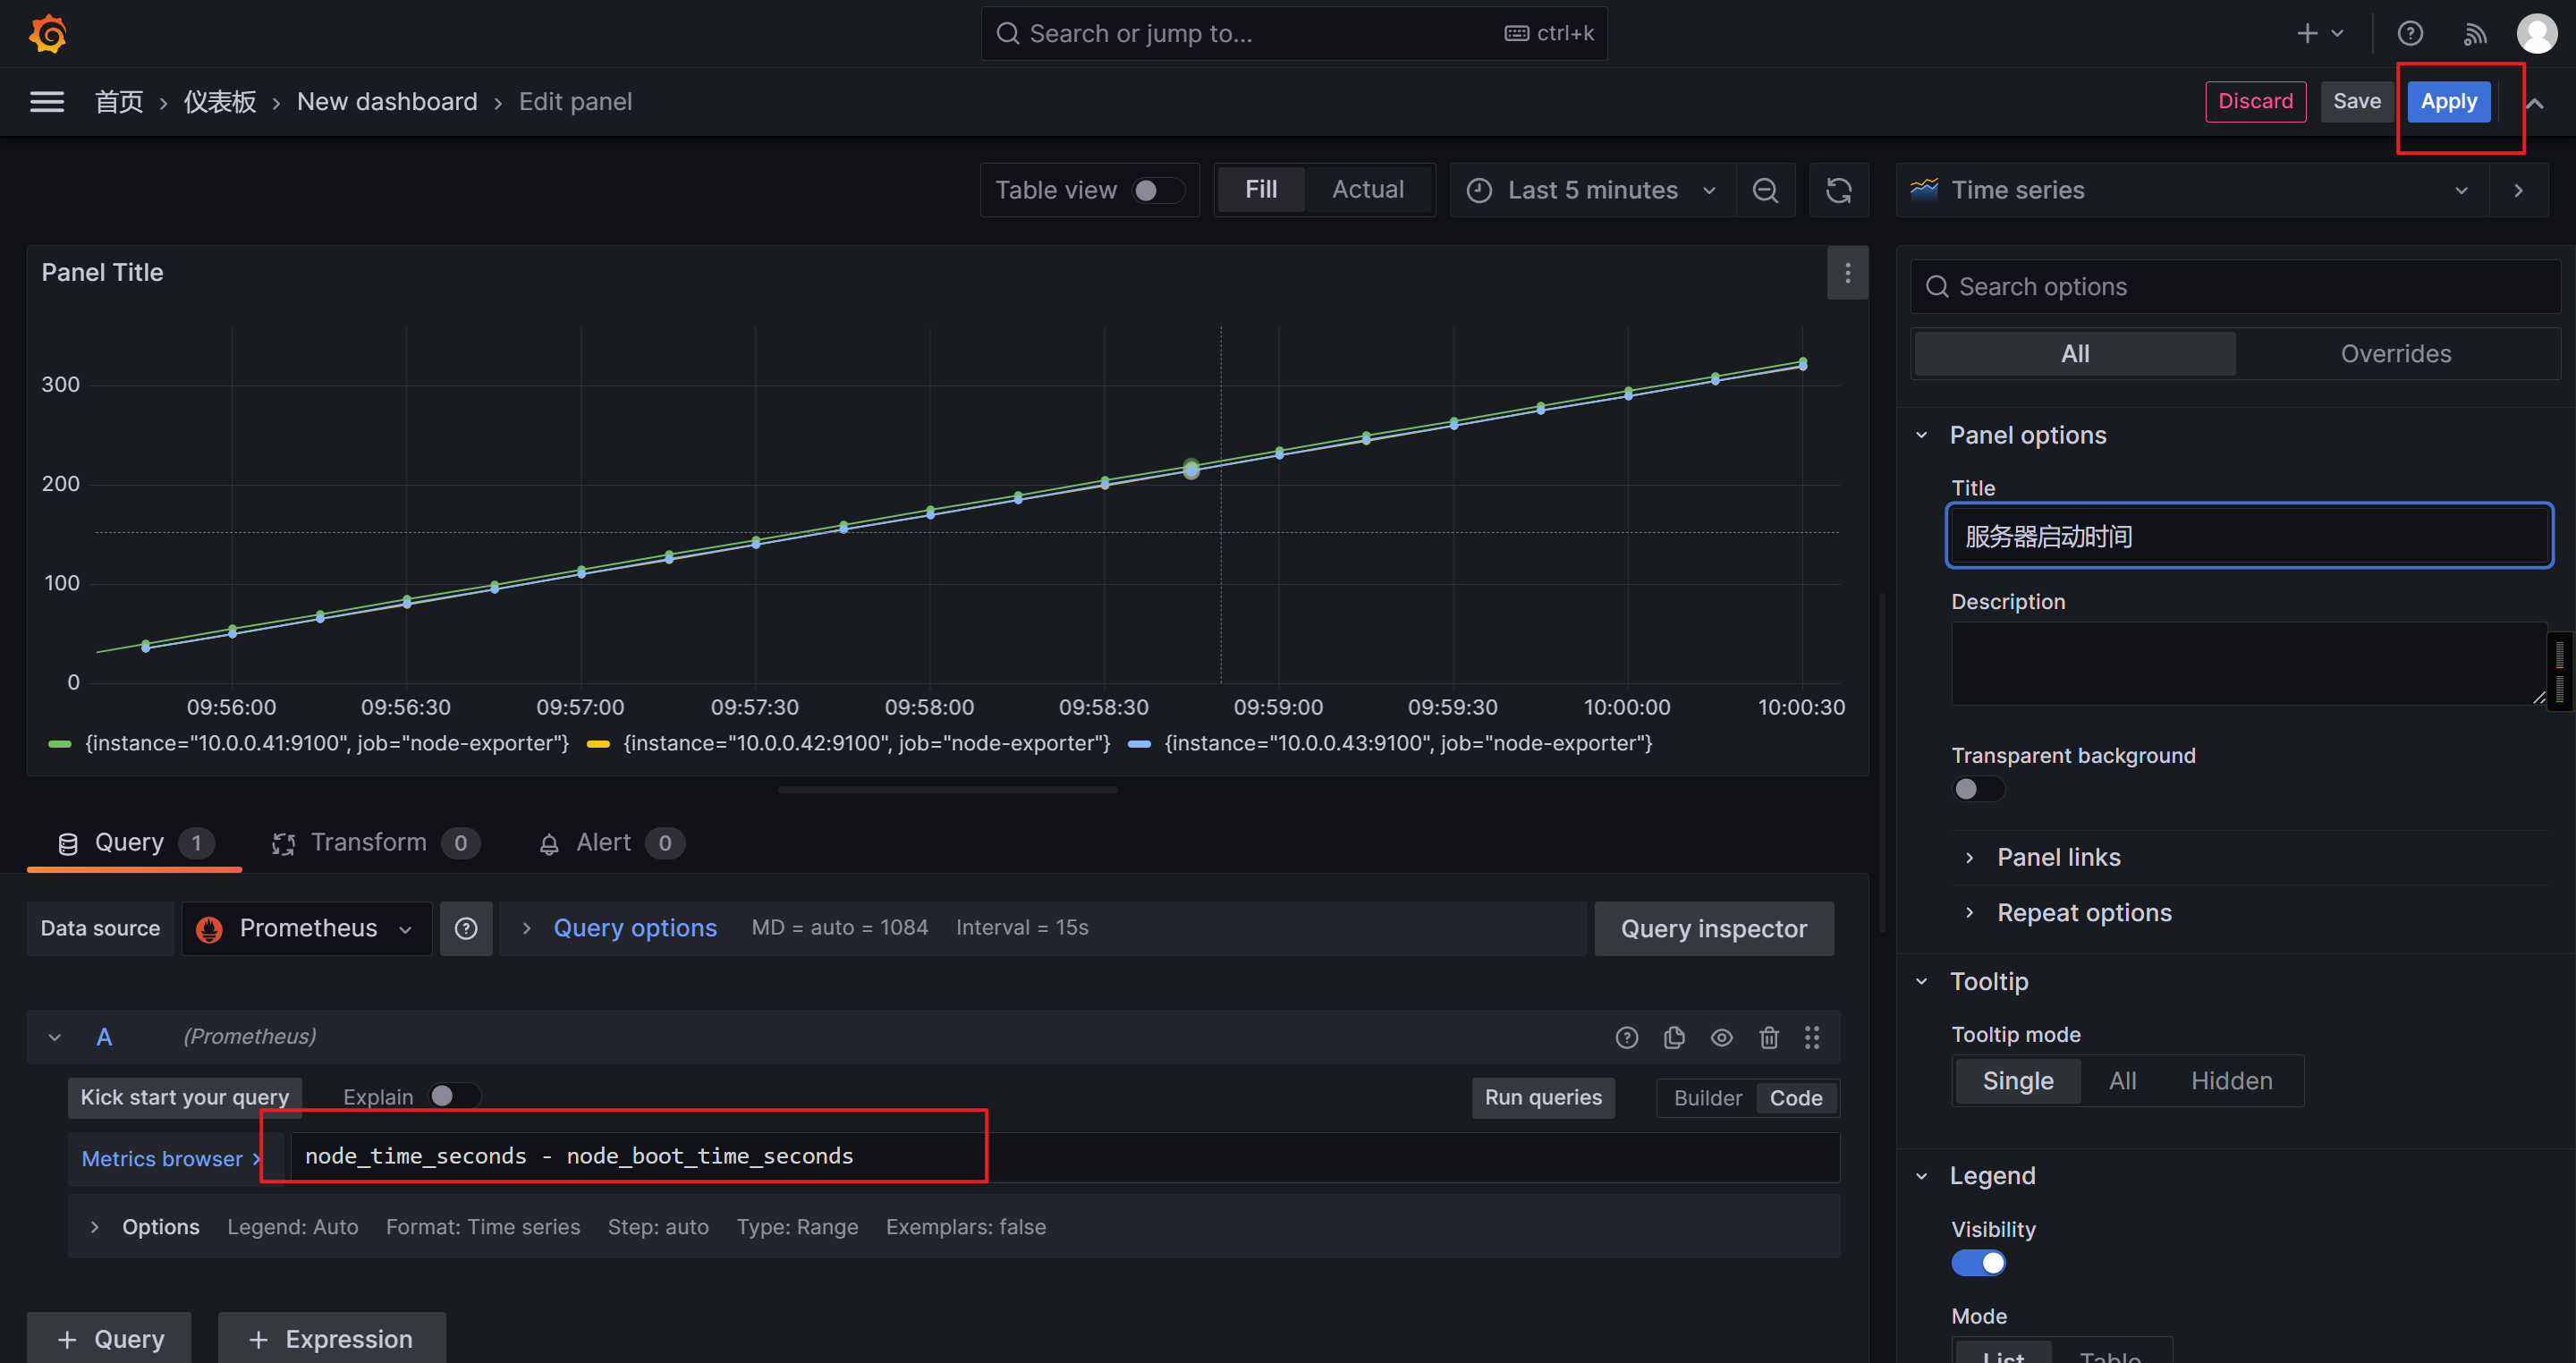The width and height of the screenshot is (2576, 1363).
Task: Zoom out the time range
Action: (1765, 190)
